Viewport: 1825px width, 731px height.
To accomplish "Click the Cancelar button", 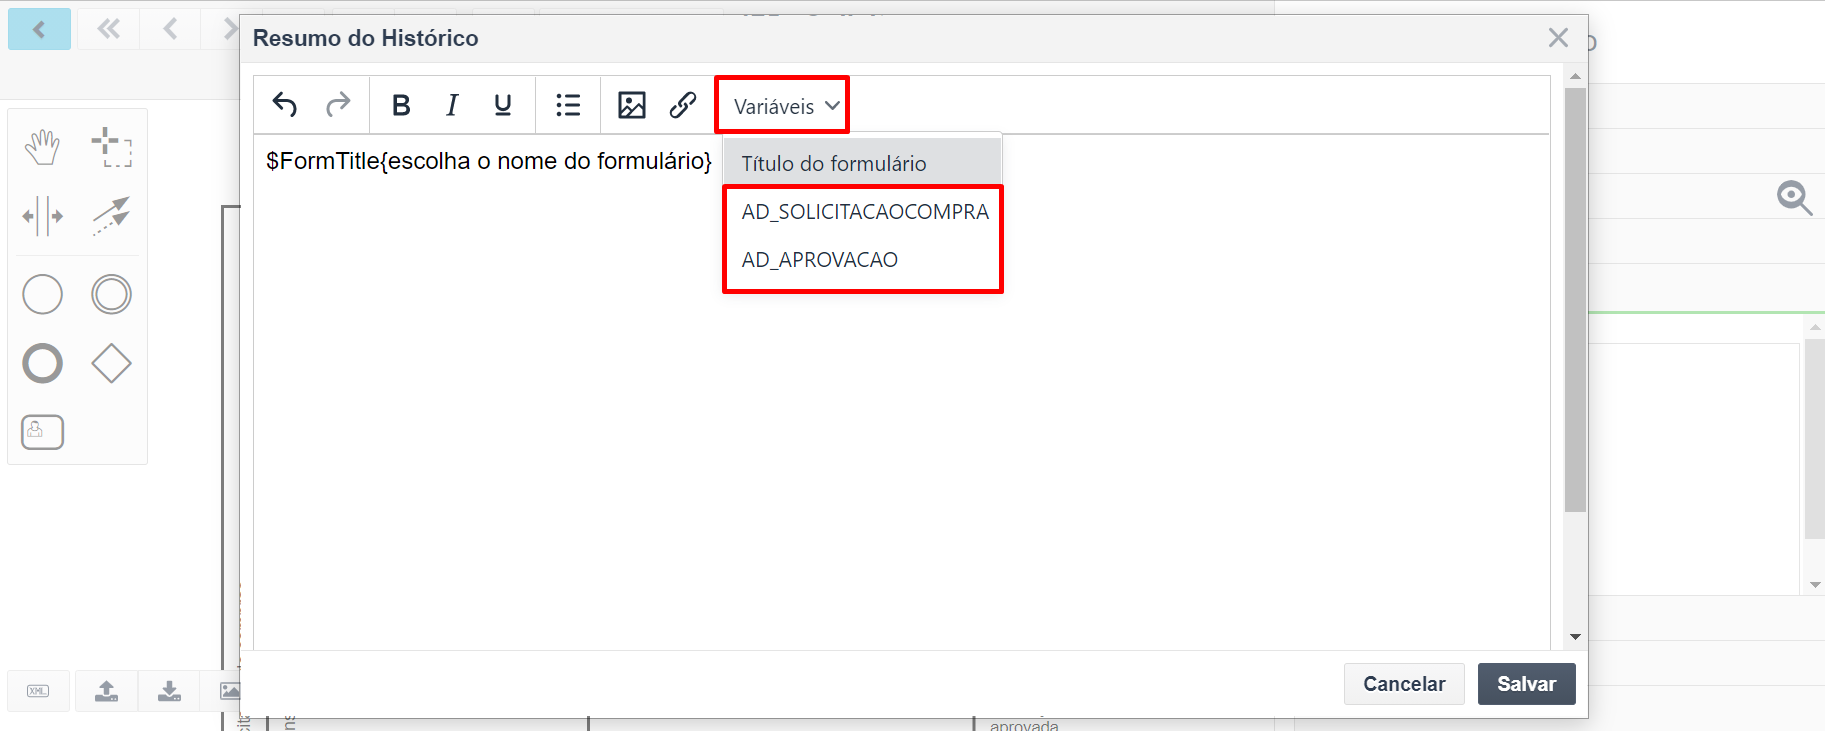I will pos(1404,684).
